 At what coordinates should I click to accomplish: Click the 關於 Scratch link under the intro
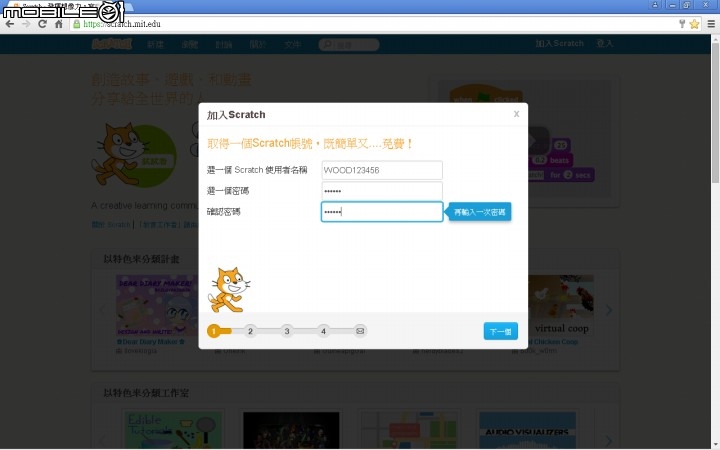click(x=111, y=225)
